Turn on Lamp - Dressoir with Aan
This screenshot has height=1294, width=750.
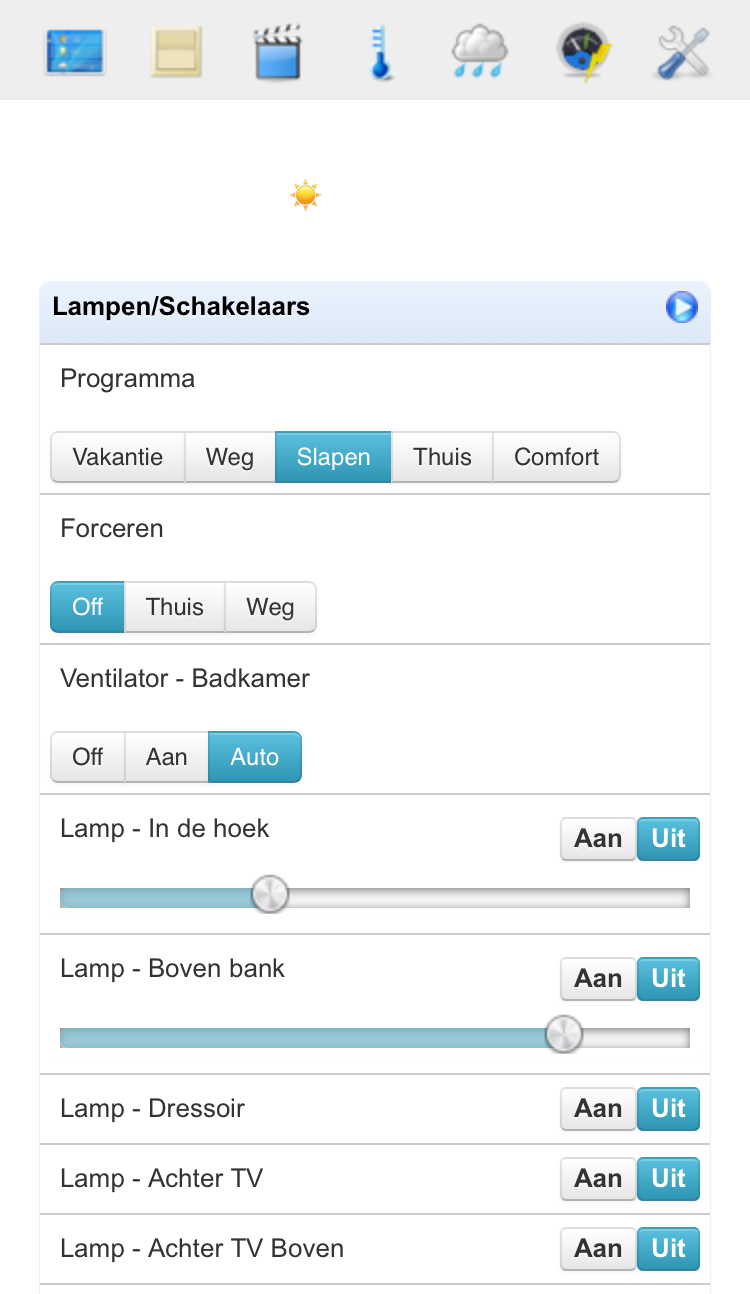coord(598,1108)
